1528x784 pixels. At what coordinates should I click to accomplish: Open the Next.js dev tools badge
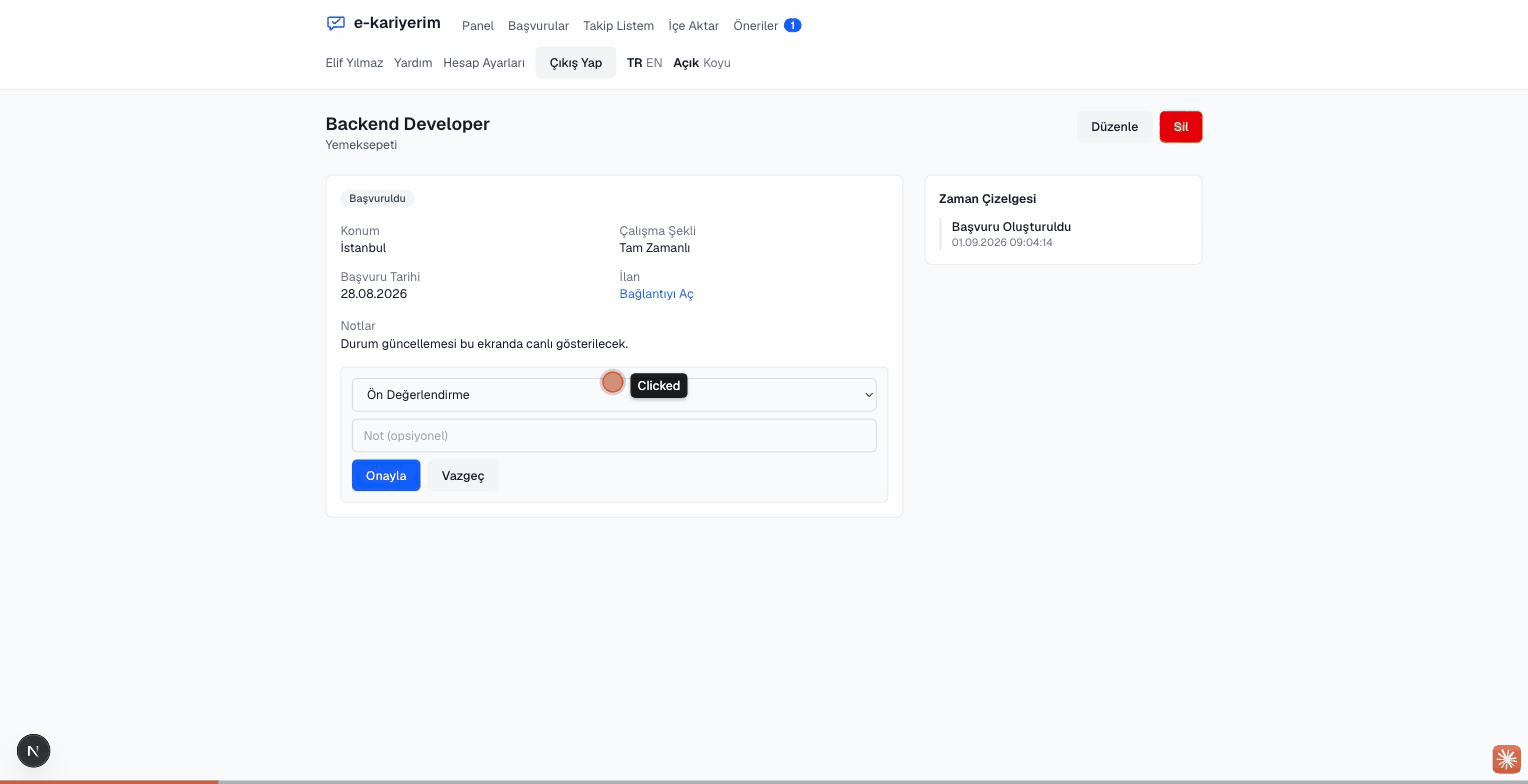coord(33,751)
